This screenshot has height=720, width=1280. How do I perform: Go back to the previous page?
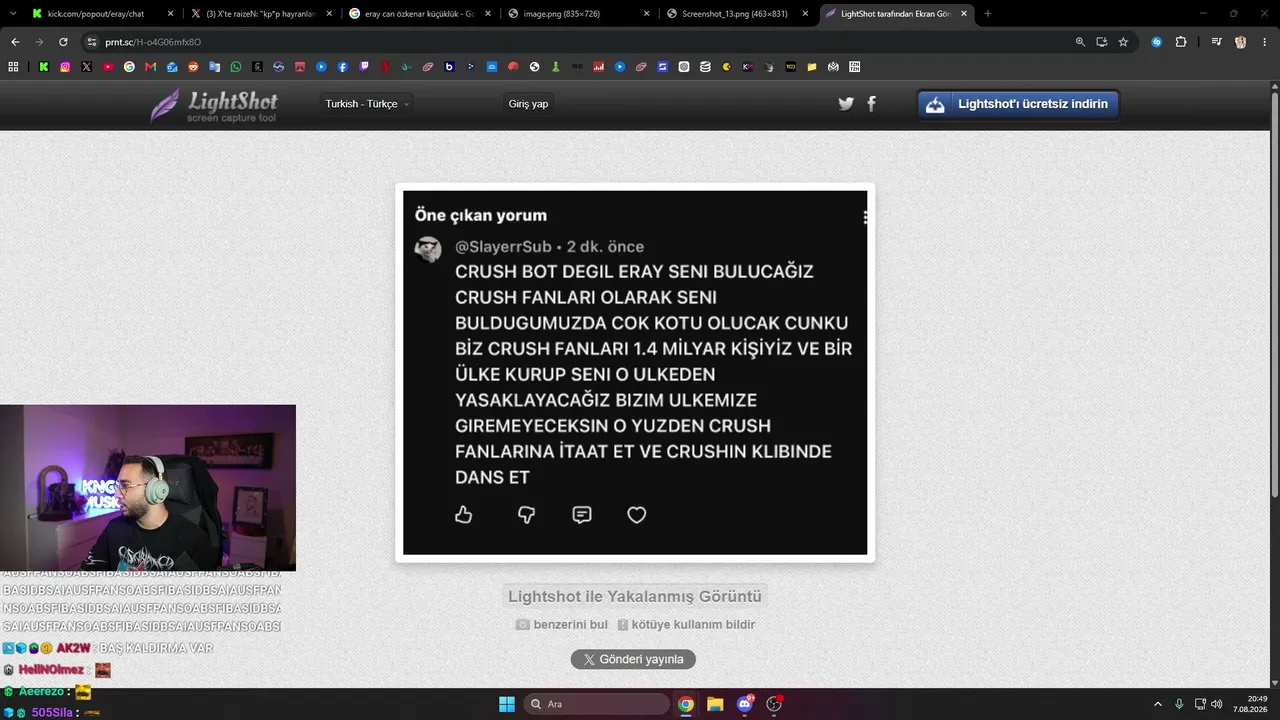(15, 42)
